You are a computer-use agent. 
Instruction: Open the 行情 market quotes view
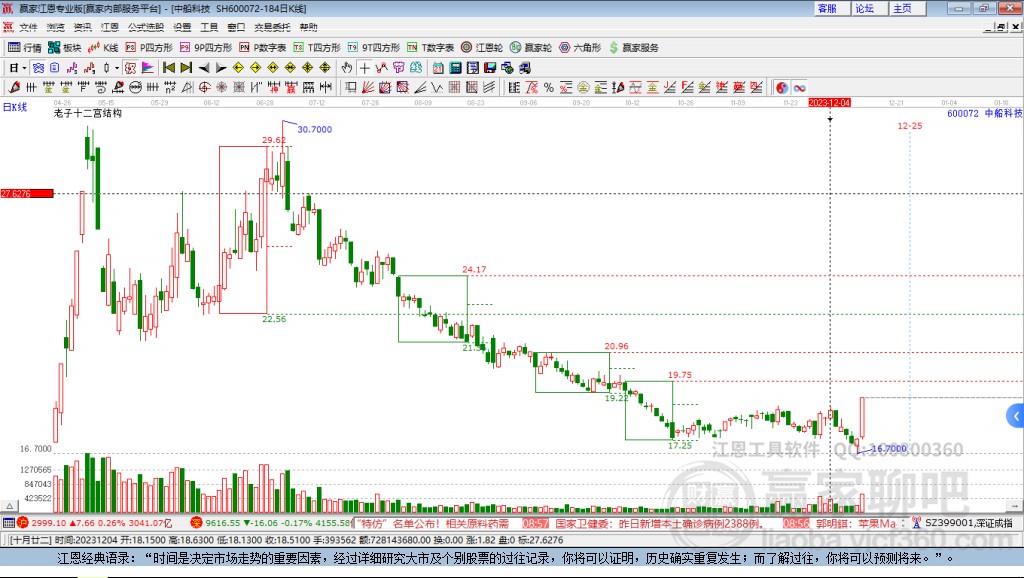pyautogui.click(x=25, y=48)
